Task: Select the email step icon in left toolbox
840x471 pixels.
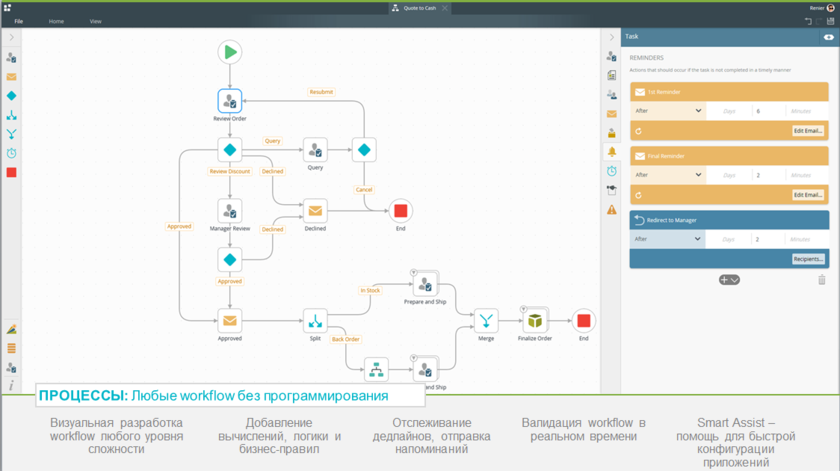Action: (x=11, y=77)
